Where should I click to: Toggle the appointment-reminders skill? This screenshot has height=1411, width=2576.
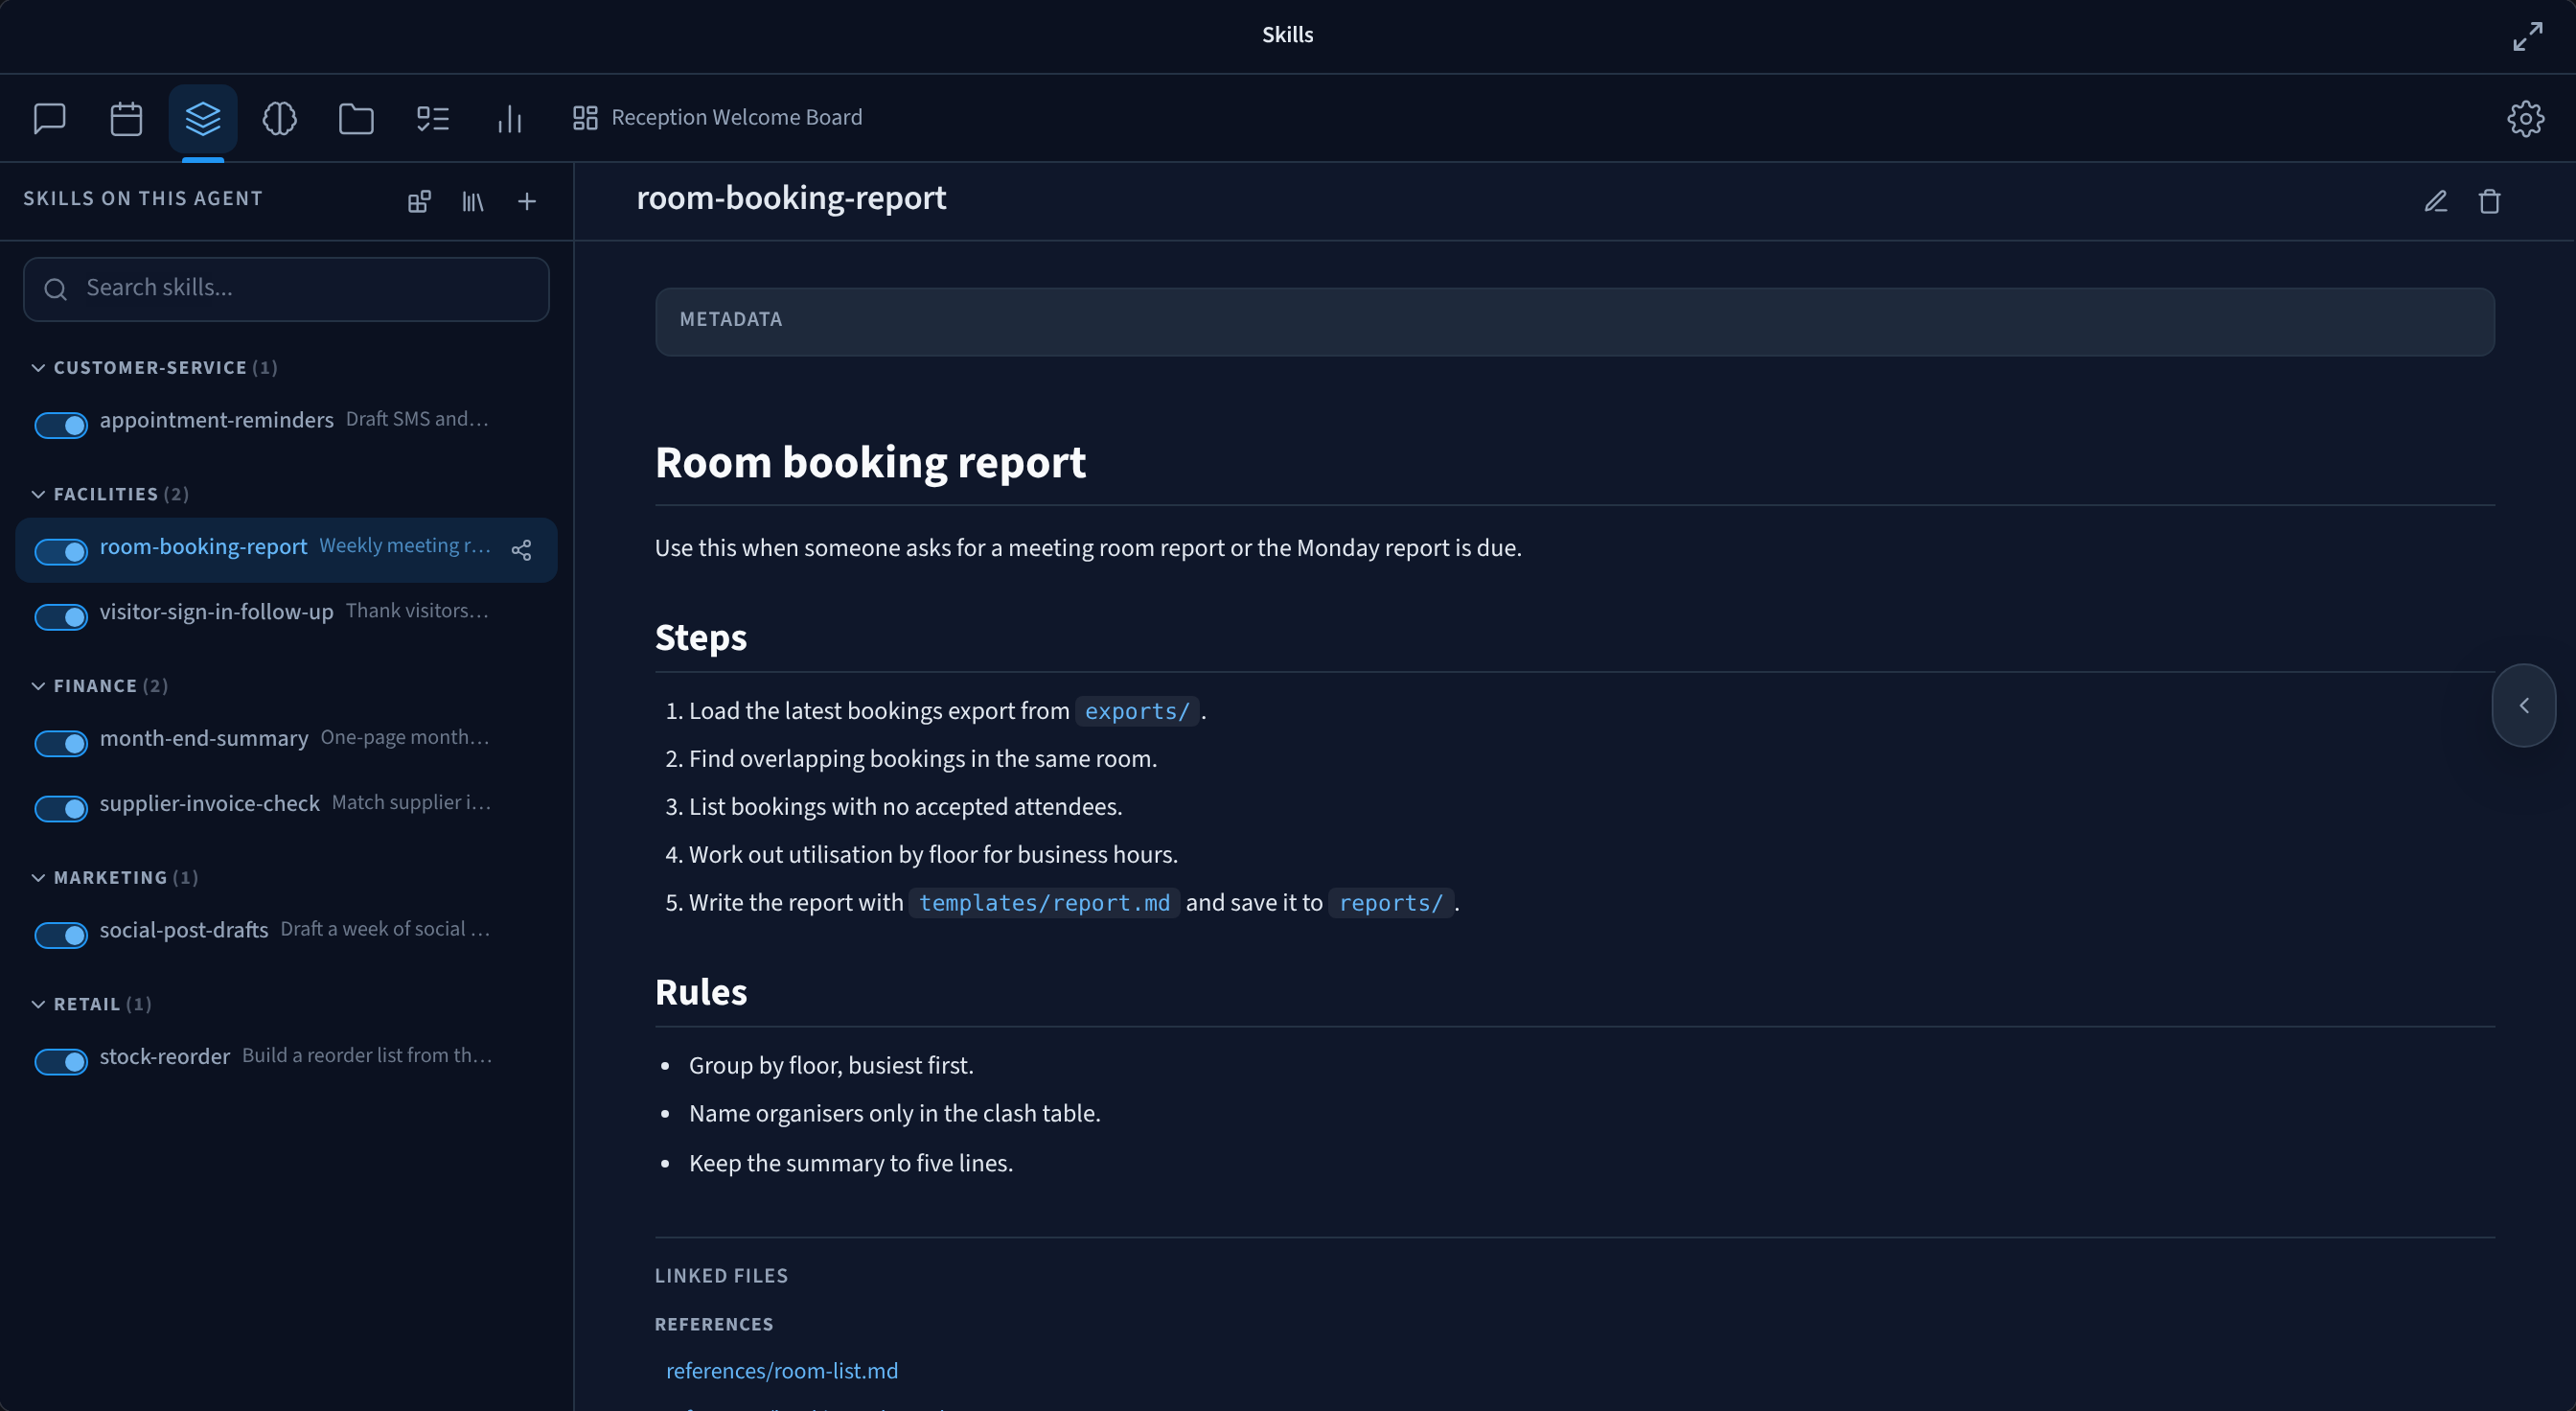point(61,425)
